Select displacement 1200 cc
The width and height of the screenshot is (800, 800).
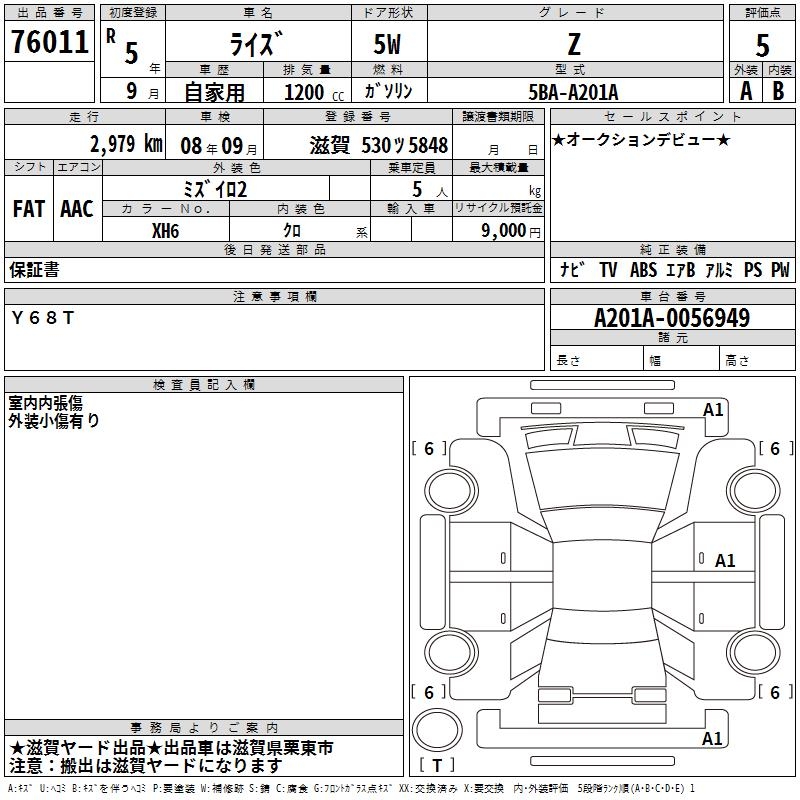tap(314, 92)
